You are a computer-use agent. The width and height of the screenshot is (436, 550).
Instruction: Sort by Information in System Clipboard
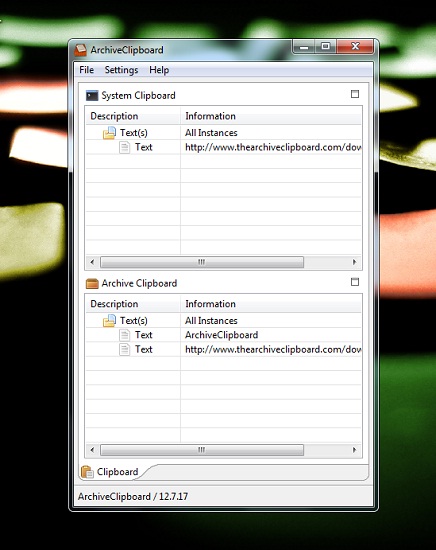[x=270, y=116]
